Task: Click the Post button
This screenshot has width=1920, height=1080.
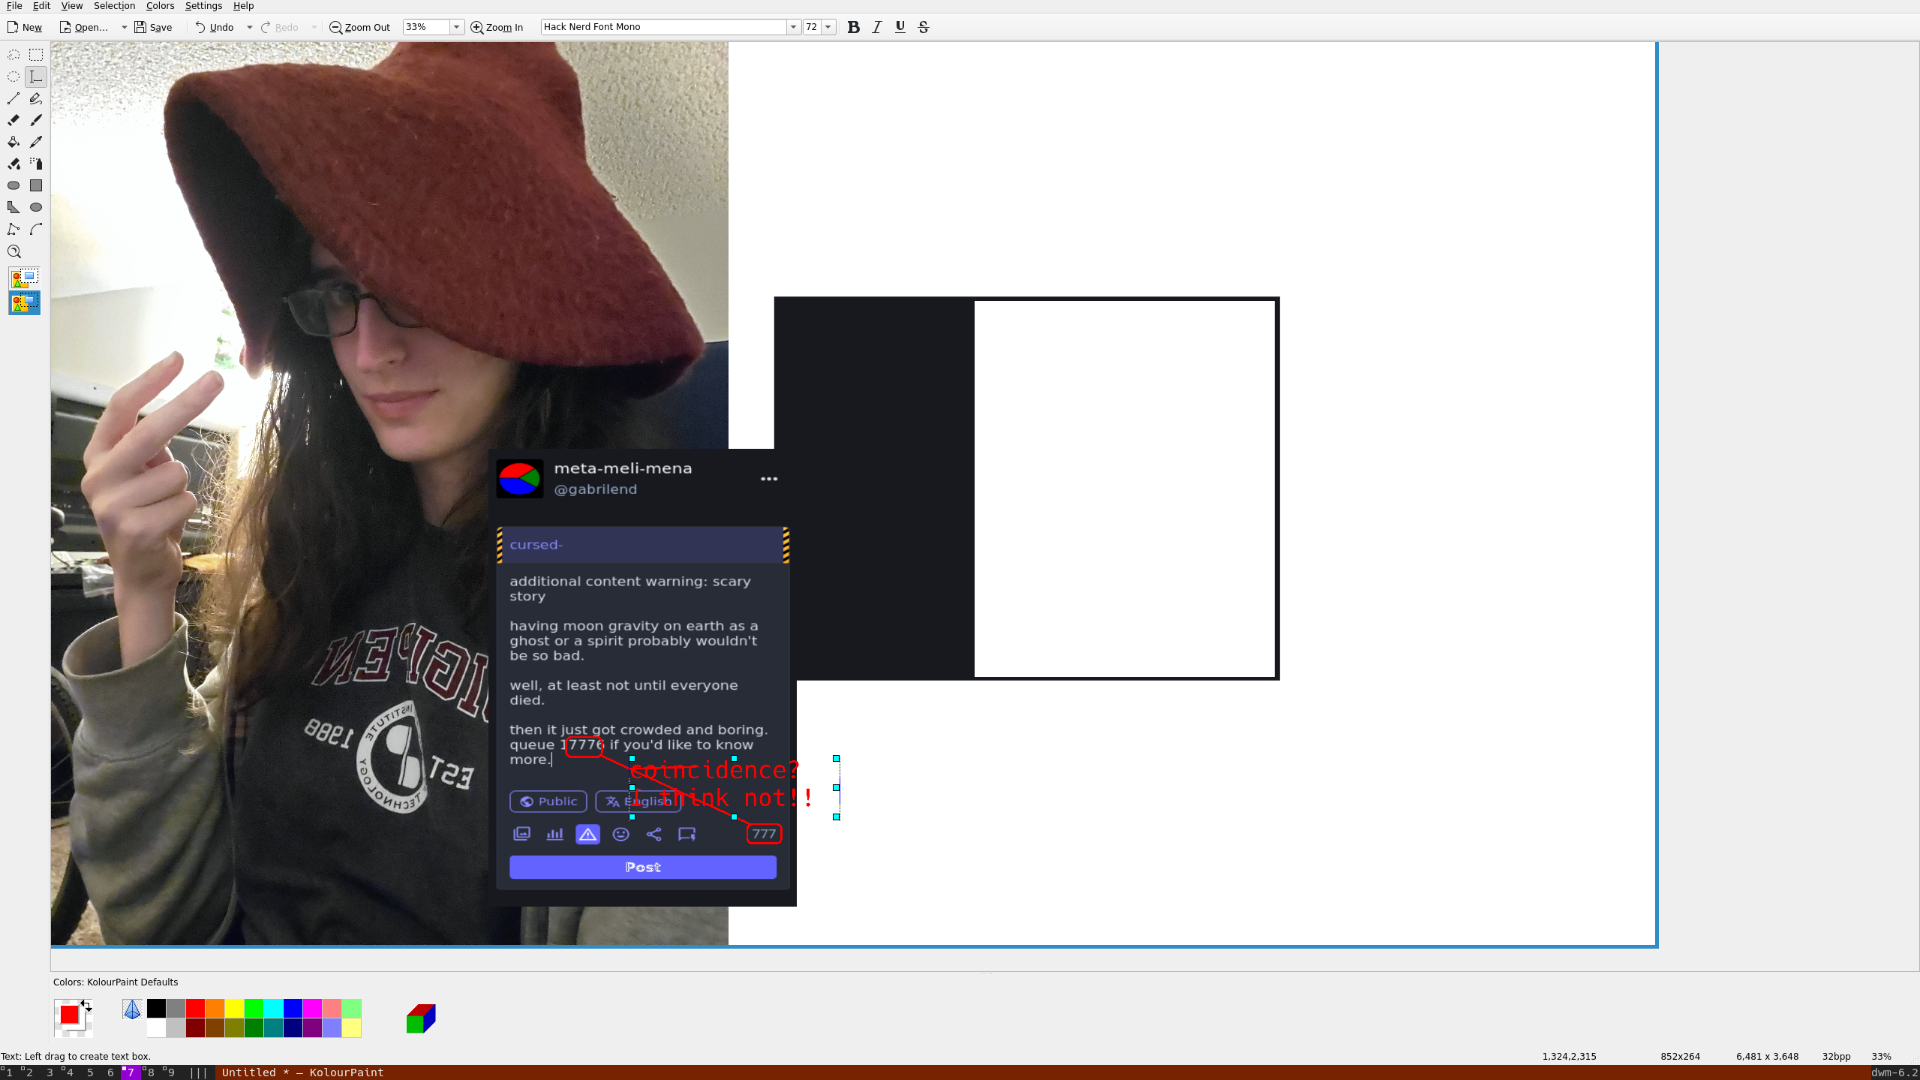Action: pos(642,867)
